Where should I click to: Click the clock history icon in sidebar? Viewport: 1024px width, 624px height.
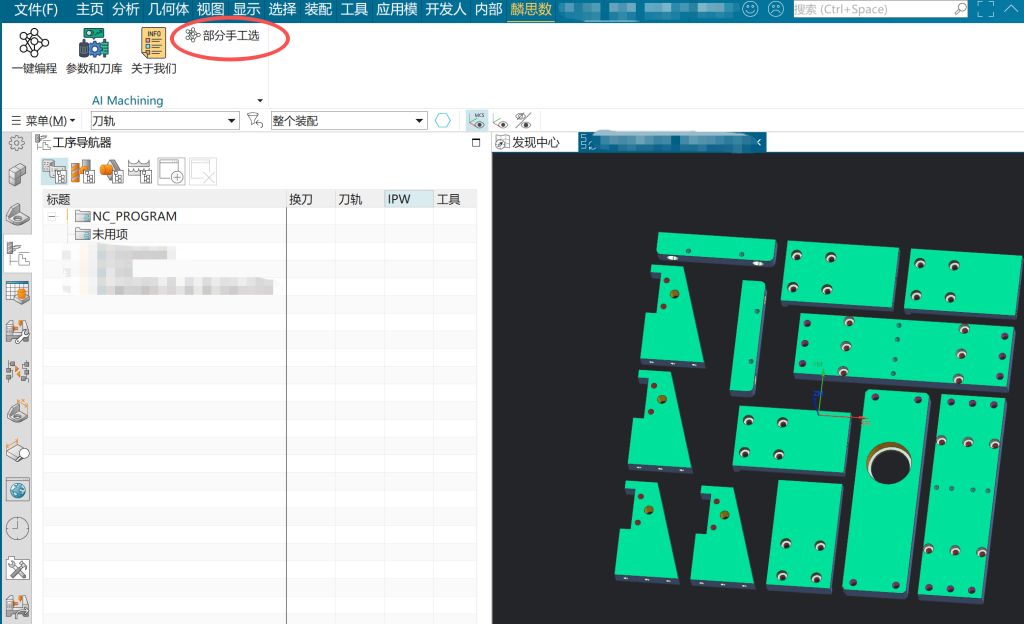[x=17, y=528]
